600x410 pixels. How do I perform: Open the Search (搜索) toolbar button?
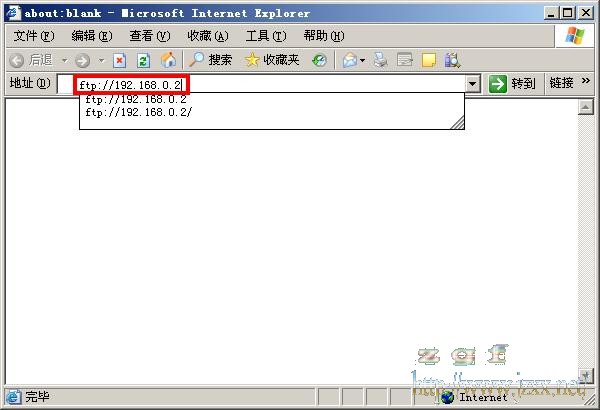click(x=211, y=60)
